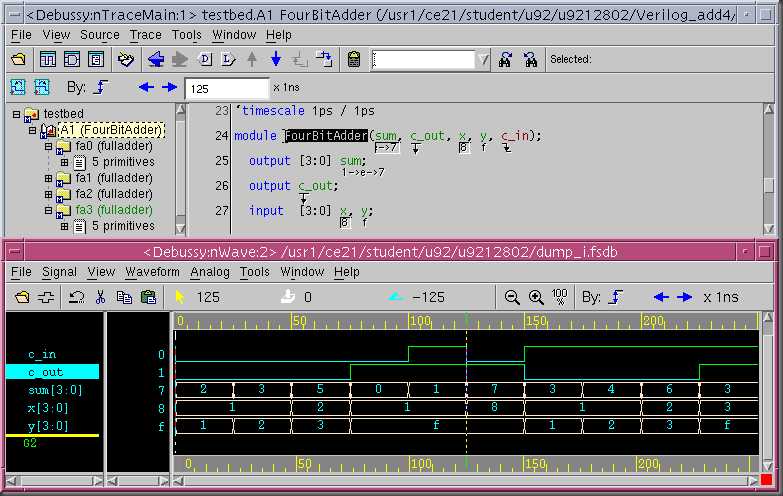Viewport: 783px width, 496px height.
Task: Click the first active annotation icon beside By
Action: [18, 87]
